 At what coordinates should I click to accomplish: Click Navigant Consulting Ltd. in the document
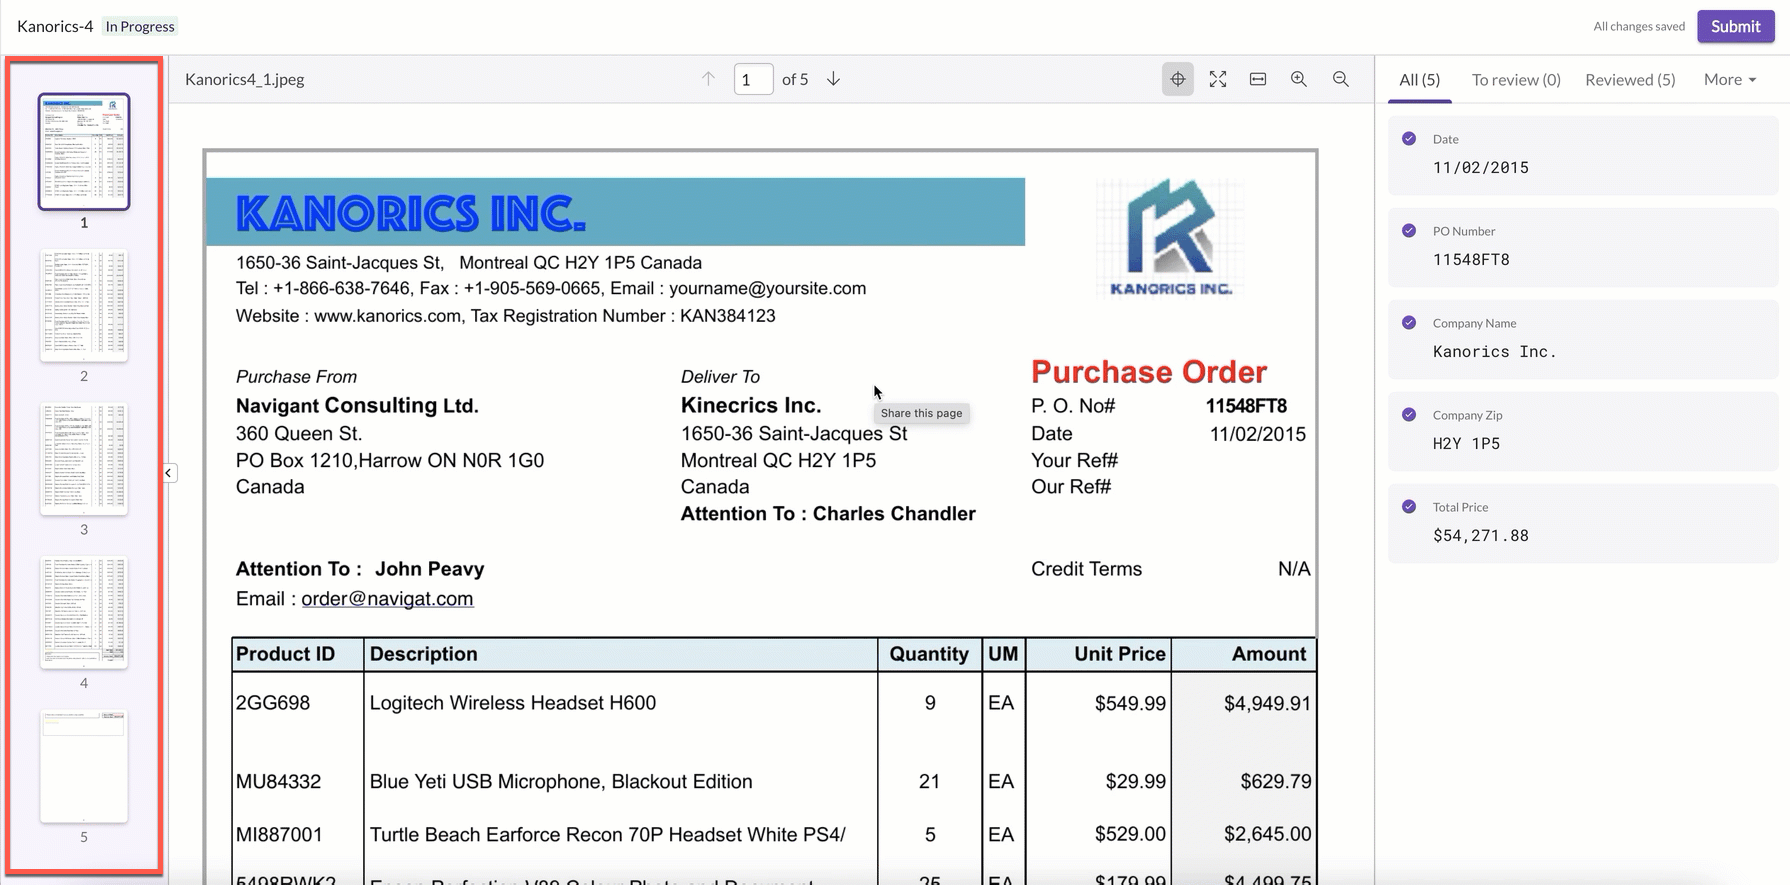(x=357, y=406)
